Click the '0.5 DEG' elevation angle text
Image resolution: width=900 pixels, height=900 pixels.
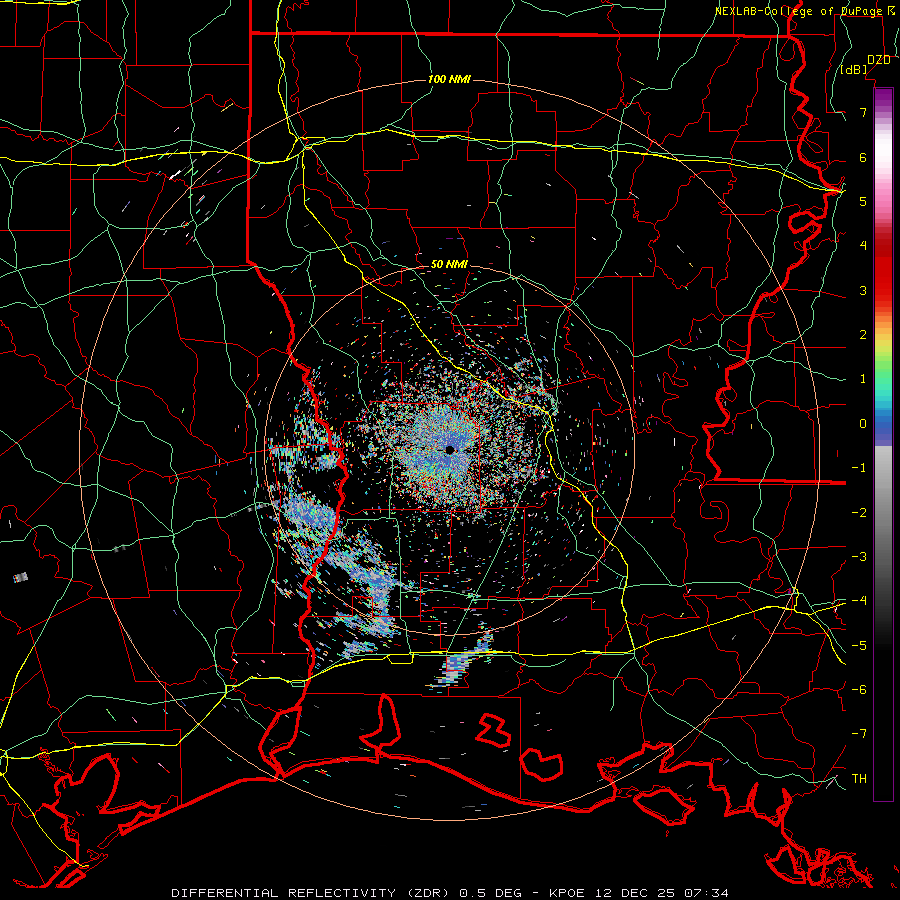pos(491,893)
